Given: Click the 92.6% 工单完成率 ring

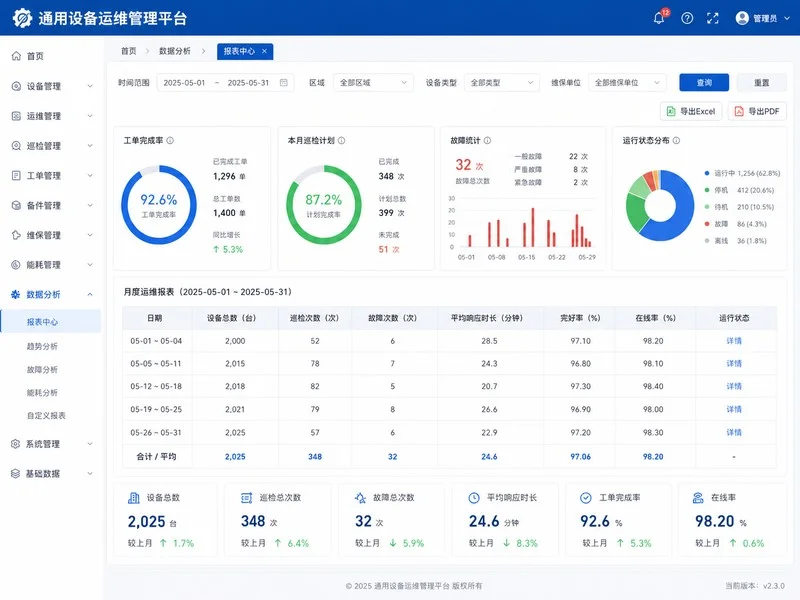Looking at the screenshot, I should 159,205.
